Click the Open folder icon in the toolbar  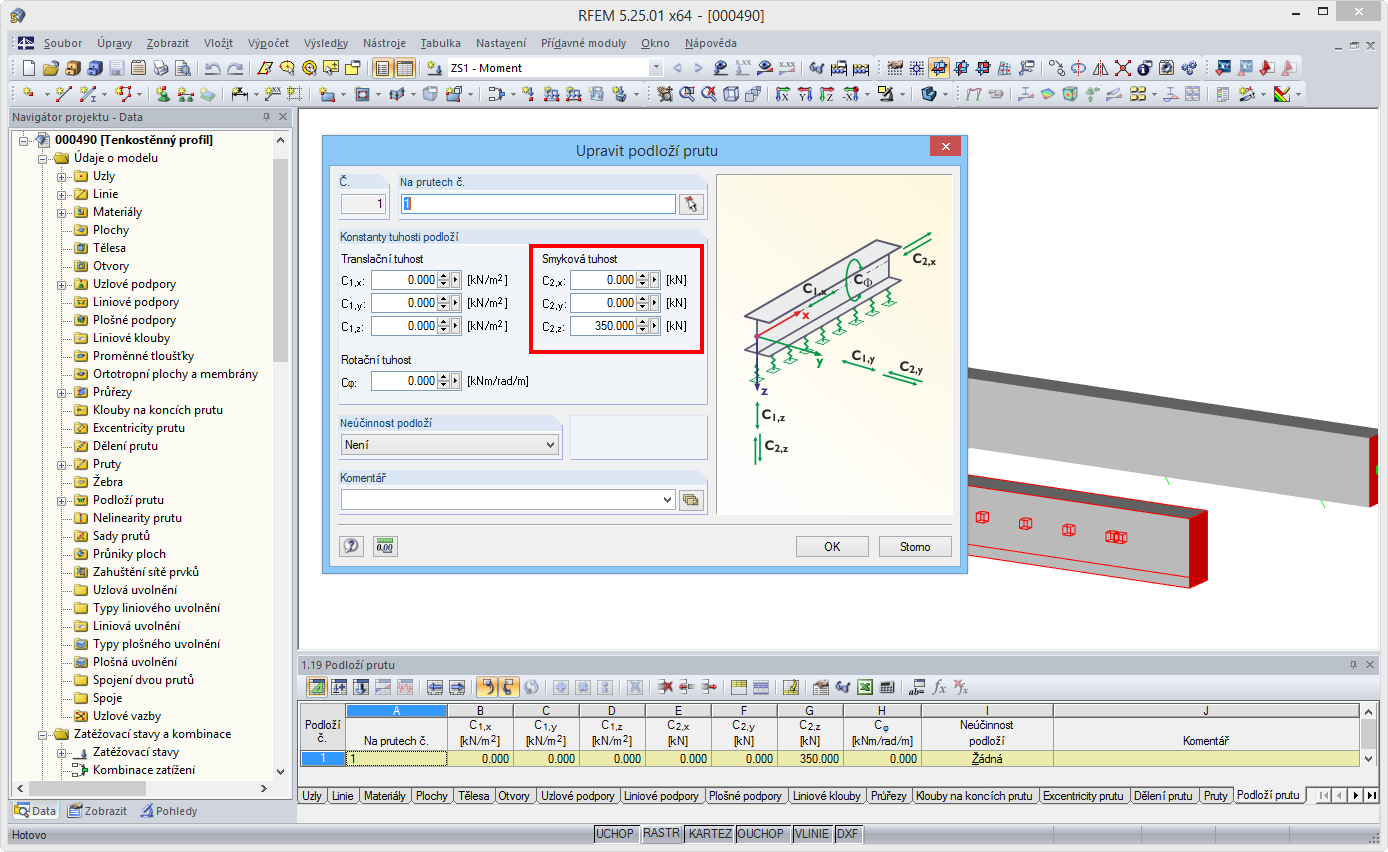50,68
